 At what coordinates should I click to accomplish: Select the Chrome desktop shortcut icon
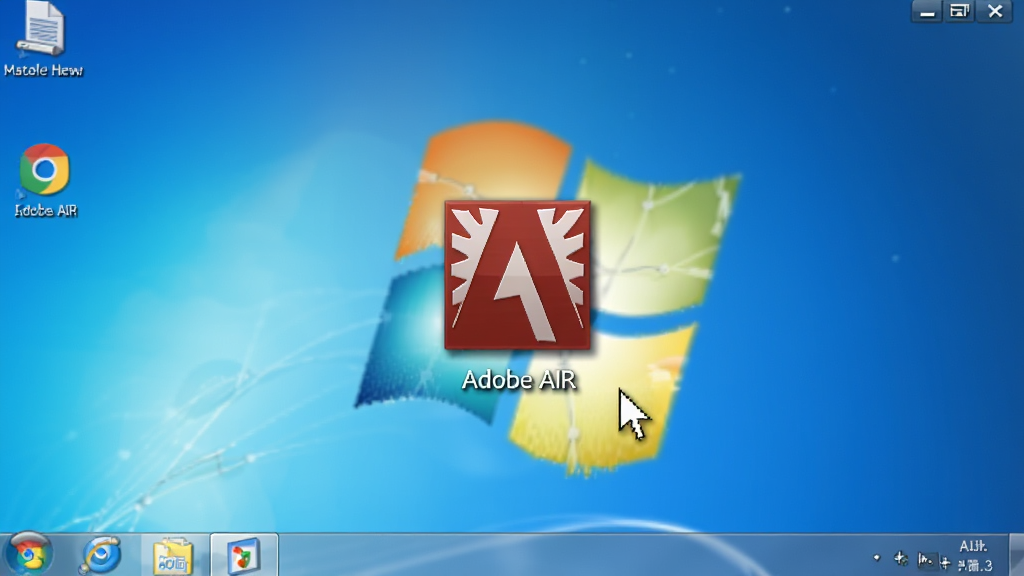(44, 169)
